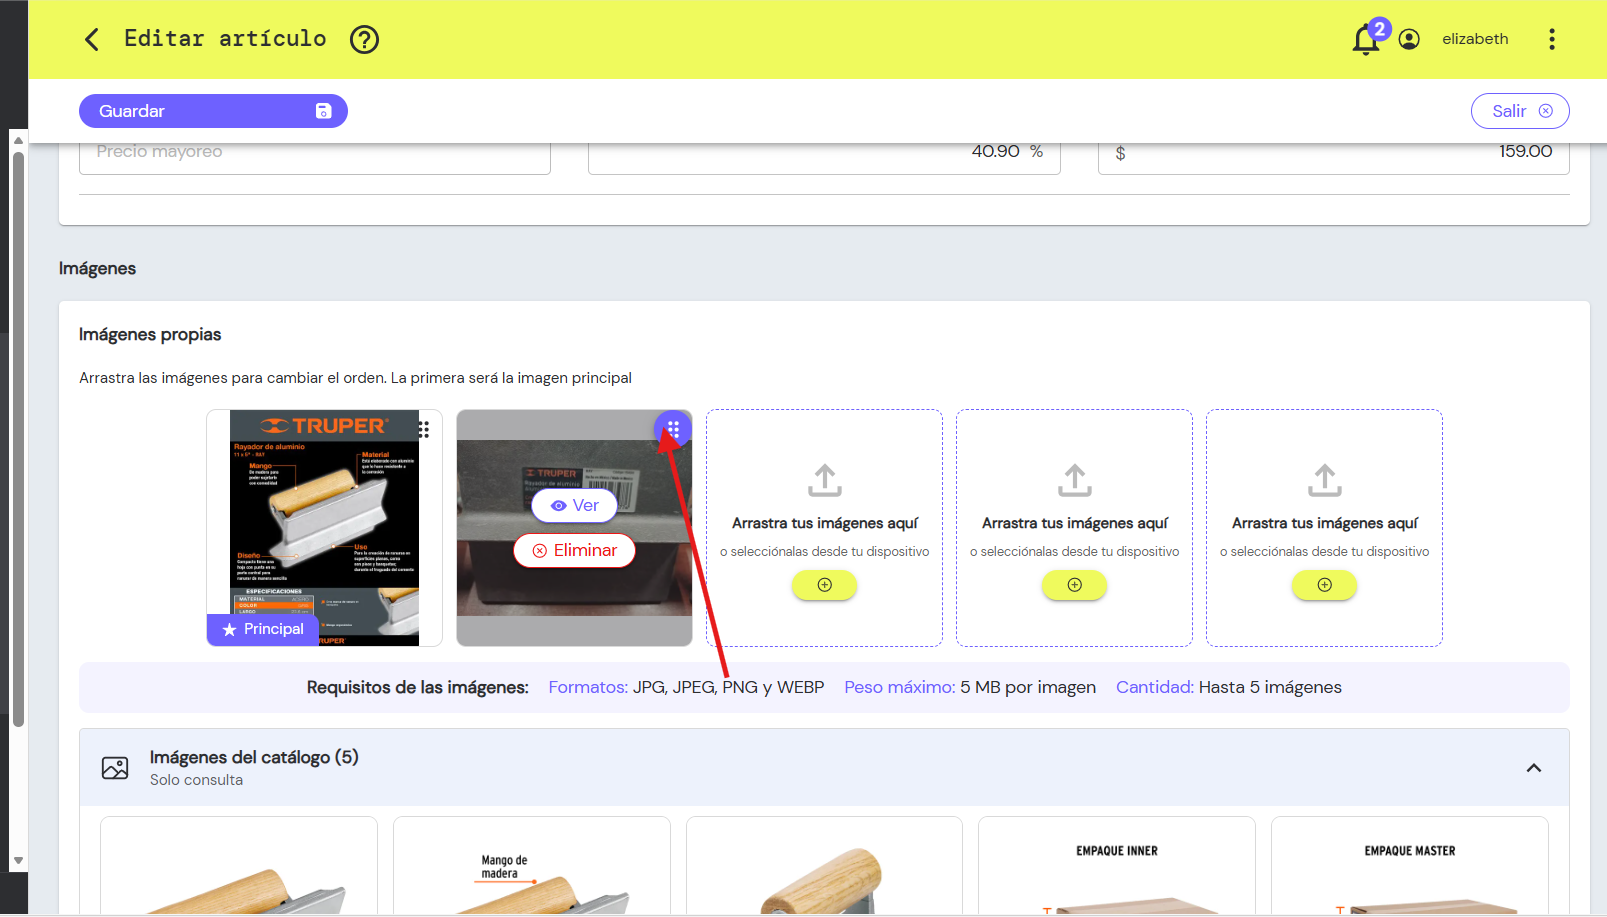Click the upload arrow icon in third empty slot
The height and width of the screenshot is (917, 1607).
coord(1325,480)
